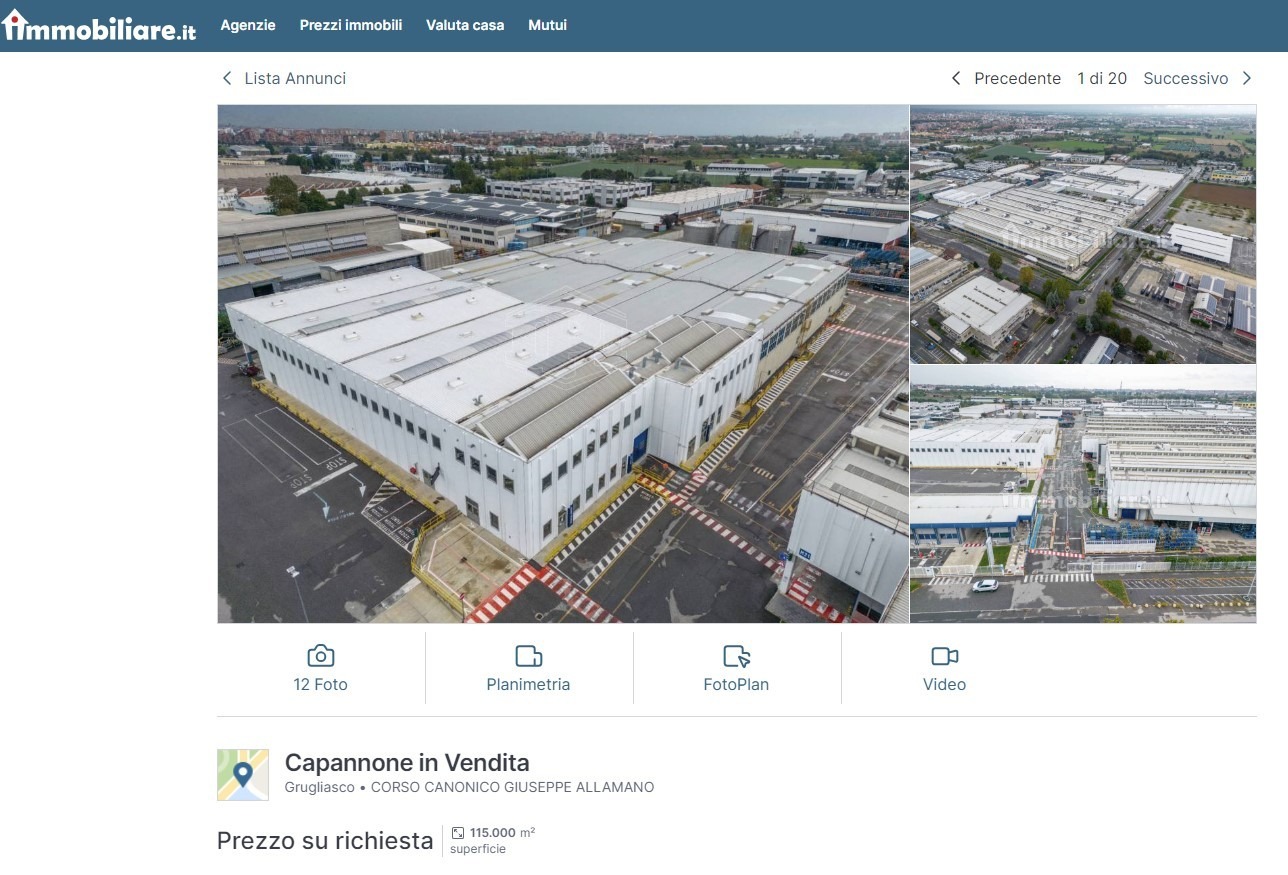Click the immobiliare.it house logo
Viewport: 1288px width, 875px height.
point(99,25)
